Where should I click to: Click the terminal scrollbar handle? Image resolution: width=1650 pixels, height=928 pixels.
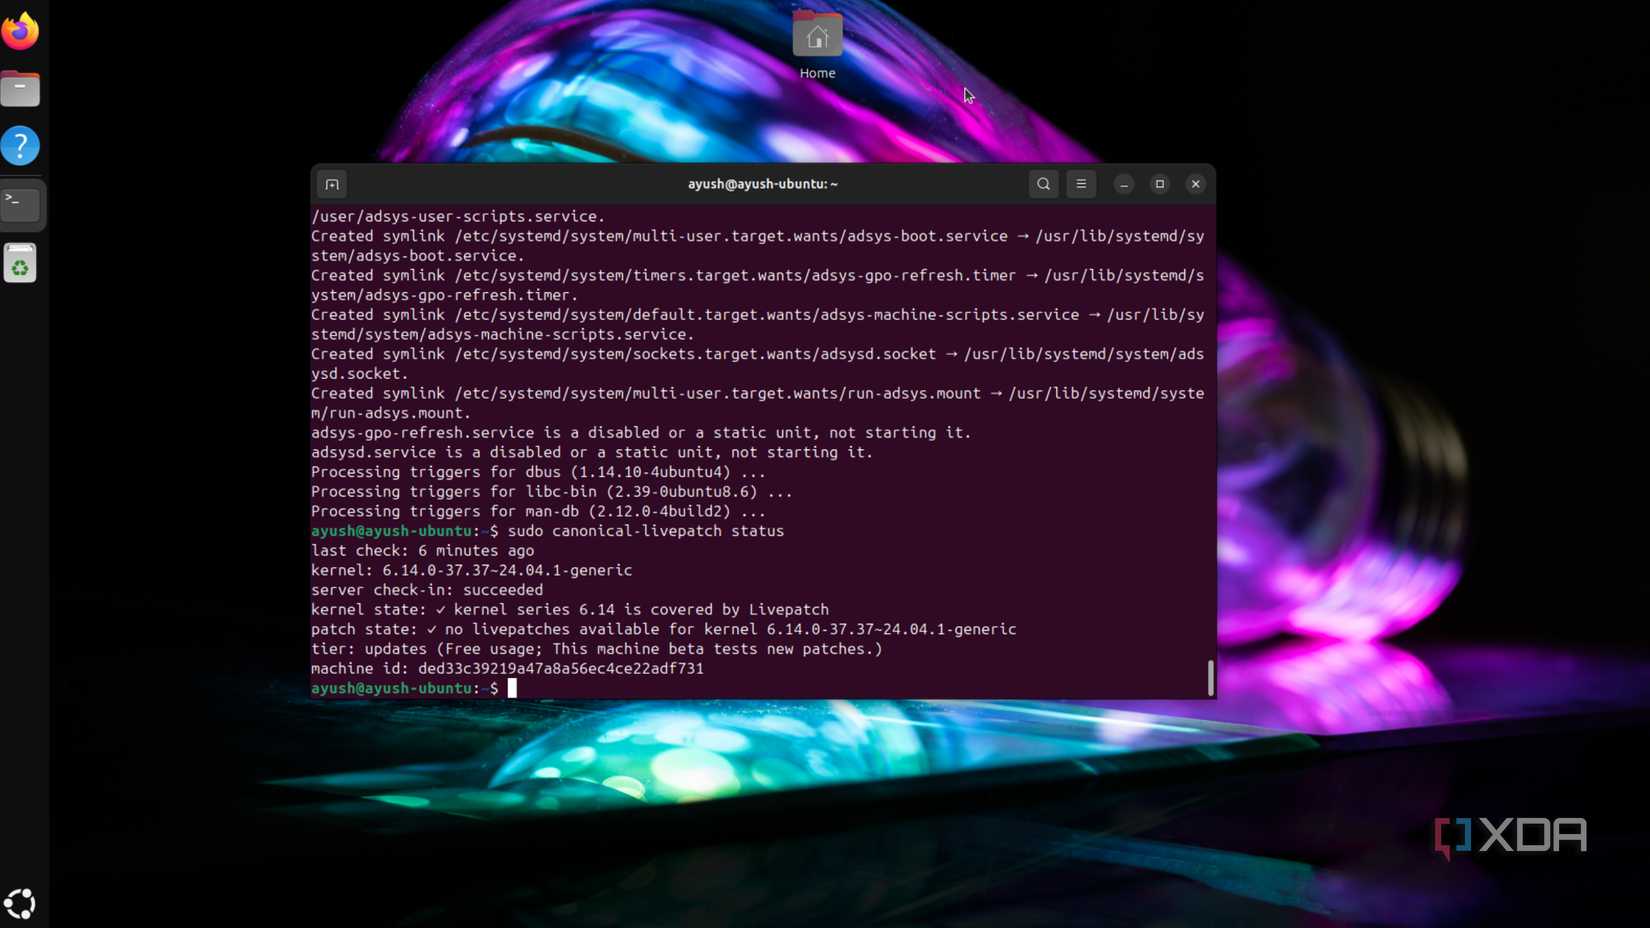pos(1210,678)
